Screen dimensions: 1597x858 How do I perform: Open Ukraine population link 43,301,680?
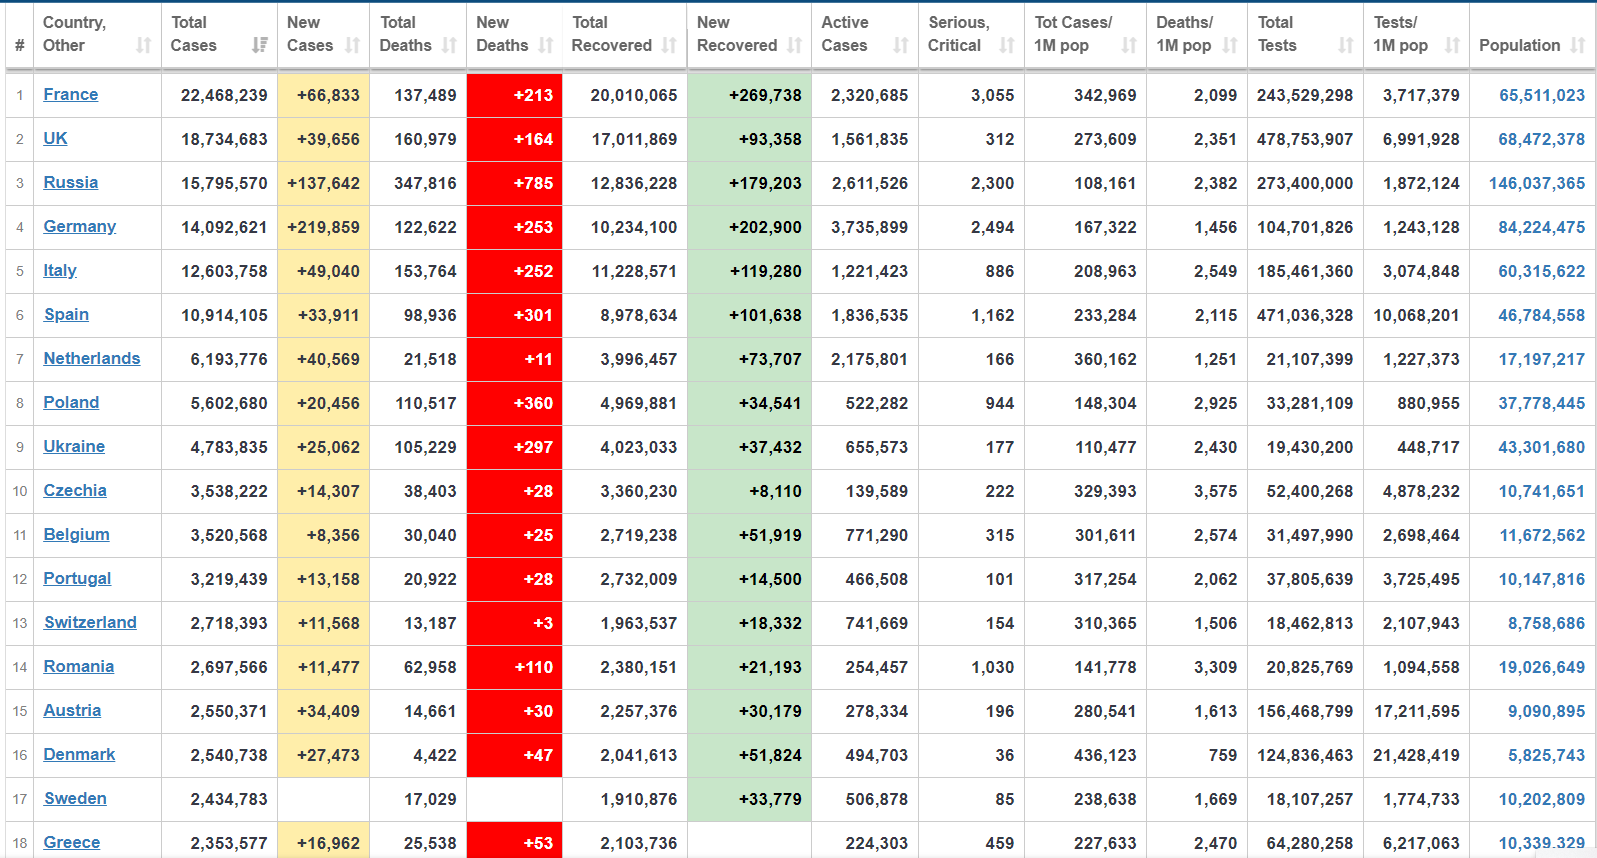pos(1541,447)
